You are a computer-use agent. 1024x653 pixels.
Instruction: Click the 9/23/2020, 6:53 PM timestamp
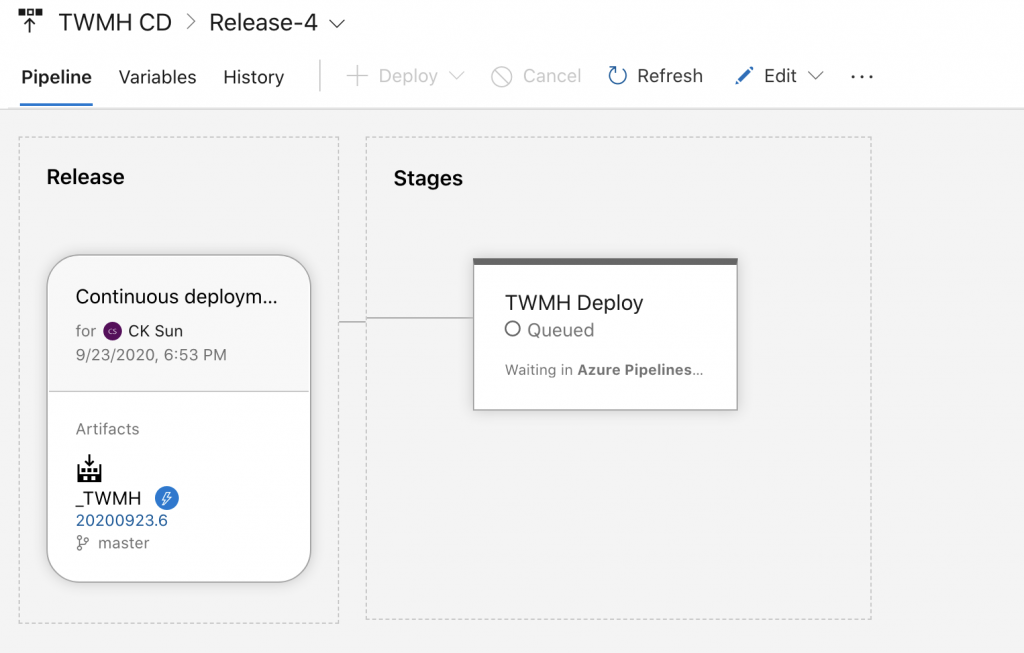[x=151, y=355]
